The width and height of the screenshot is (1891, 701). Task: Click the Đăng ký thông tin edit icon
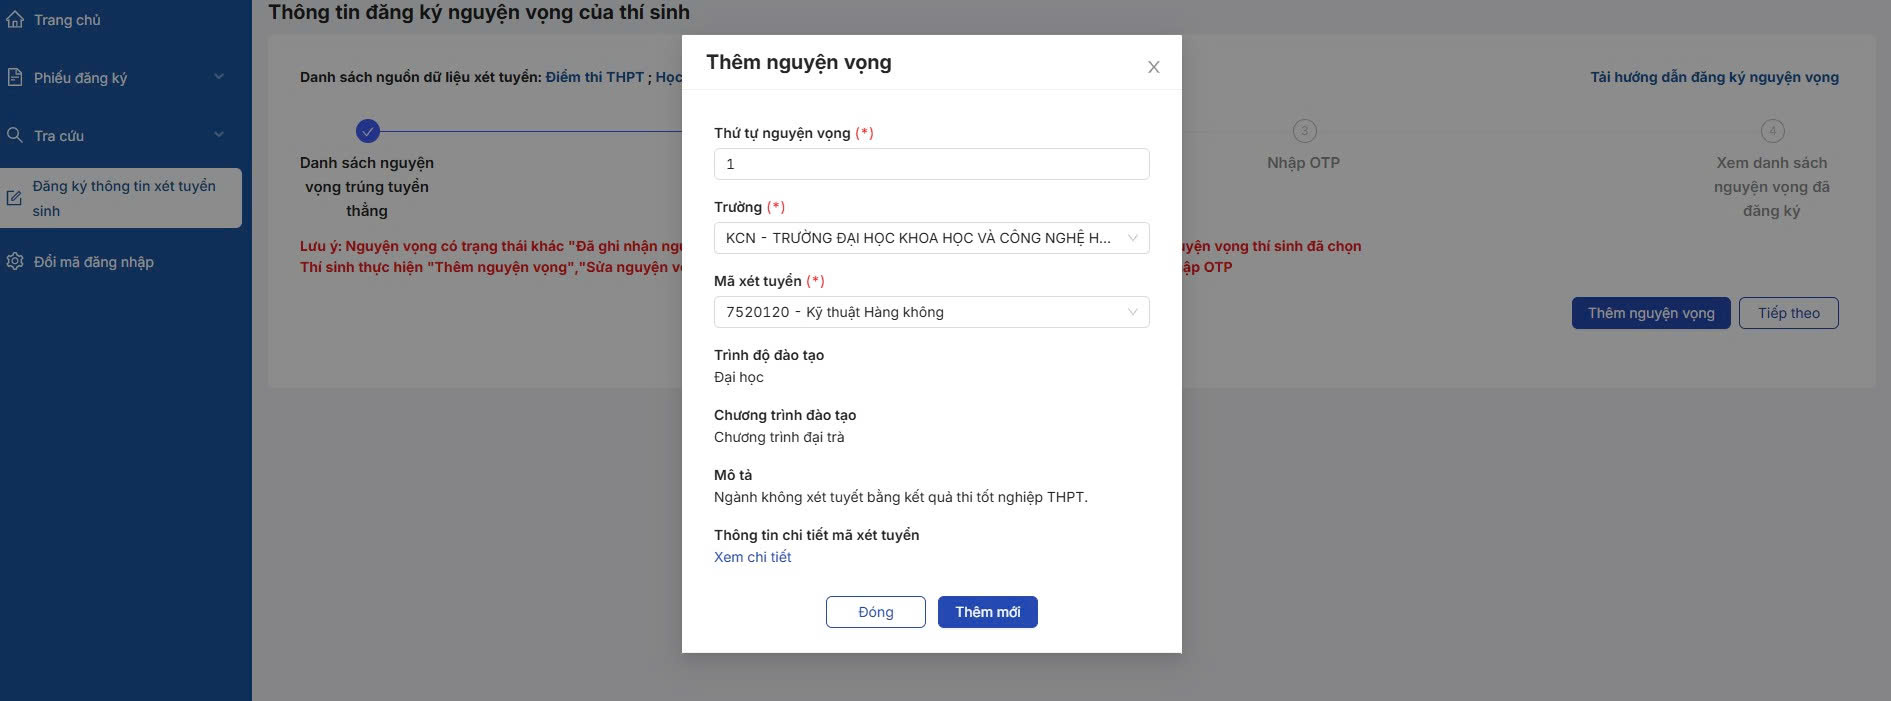[14, 198]
